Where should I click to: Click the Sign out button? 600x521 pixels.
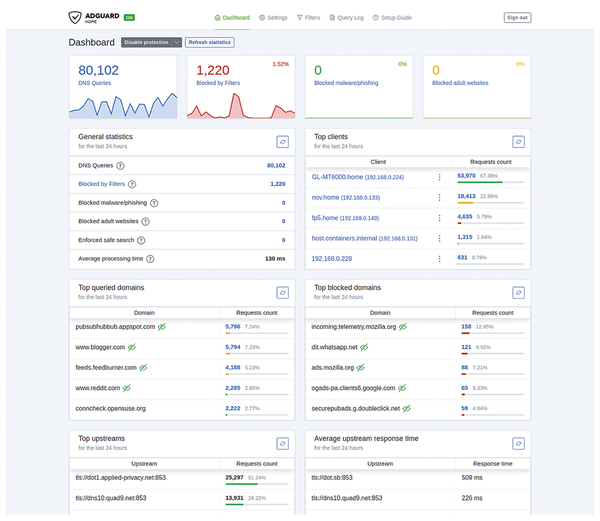(517, 18)
